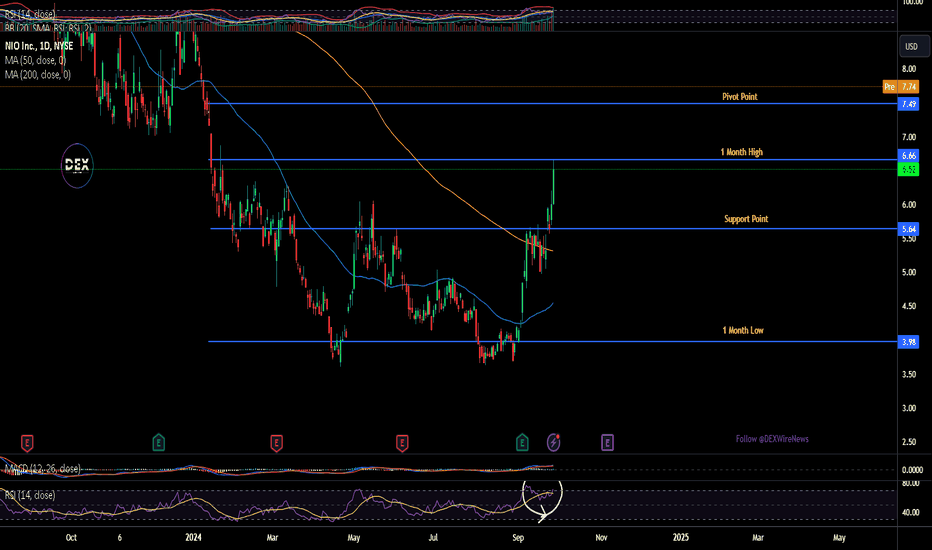Select the MA (50, close, 0) indicator legend
The width and height of the screenshot is (932, 550).
pyautogui.click(x=35, y=60)
